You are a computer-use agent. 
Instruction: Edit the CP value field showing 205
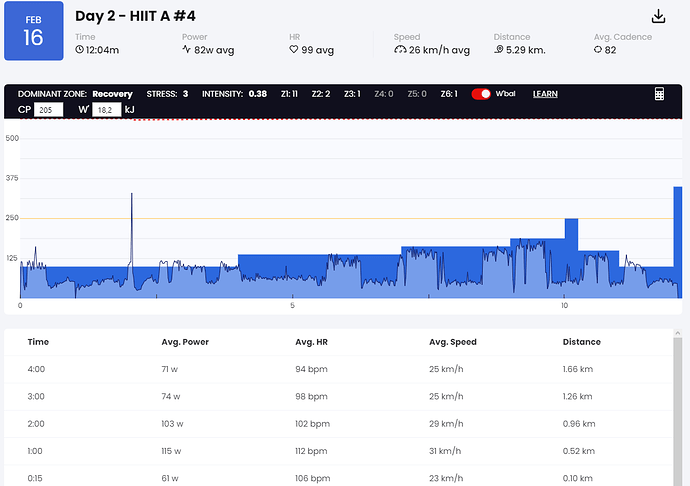[x=48, y=110]
